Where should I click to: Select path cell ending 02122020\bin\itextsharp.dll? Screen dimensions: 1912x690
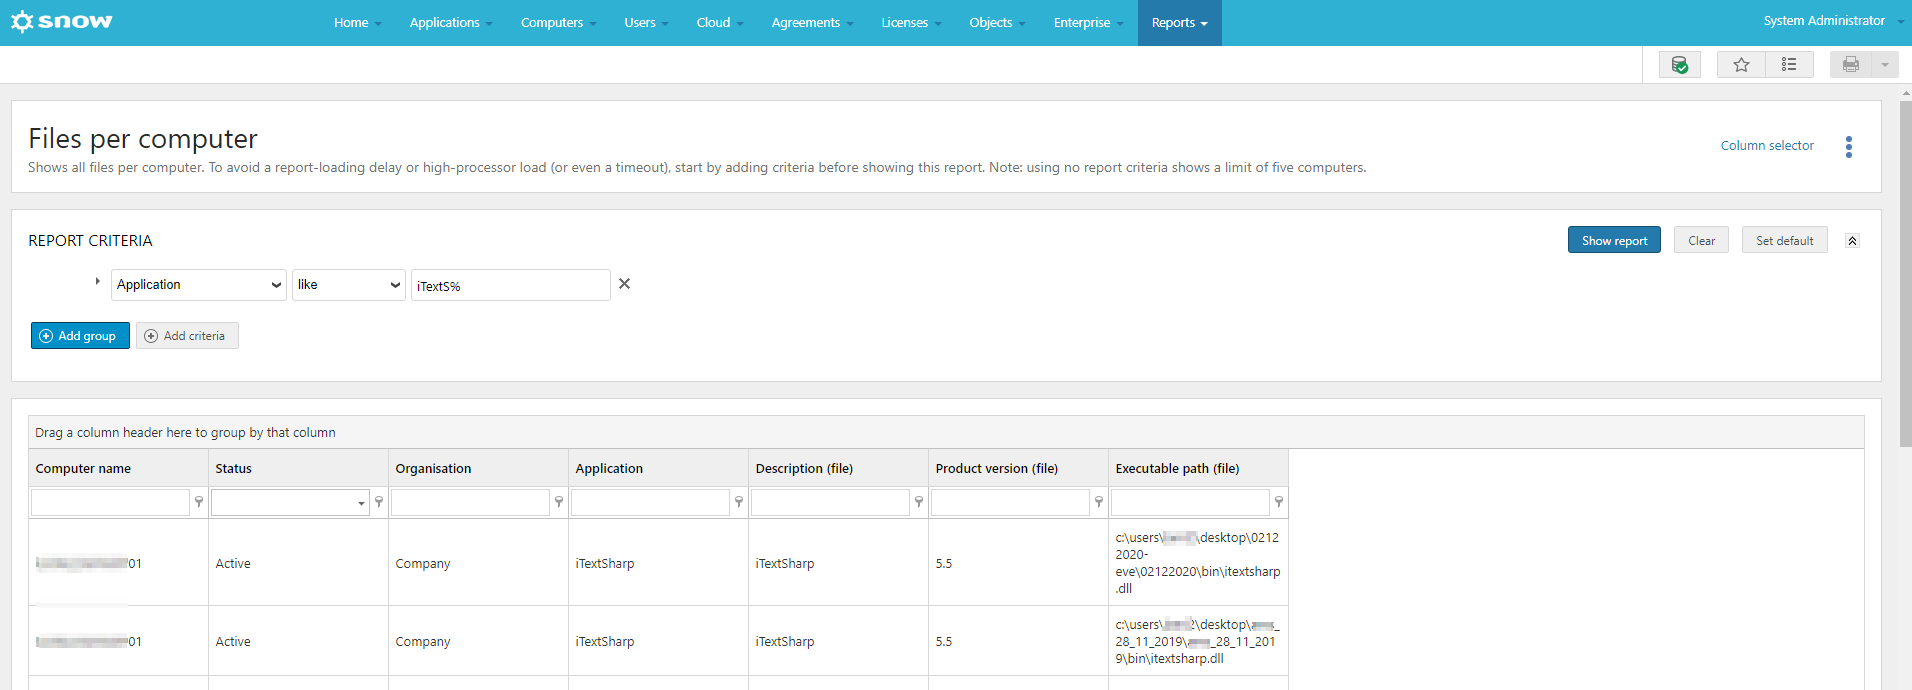[x=1198, y=563]
